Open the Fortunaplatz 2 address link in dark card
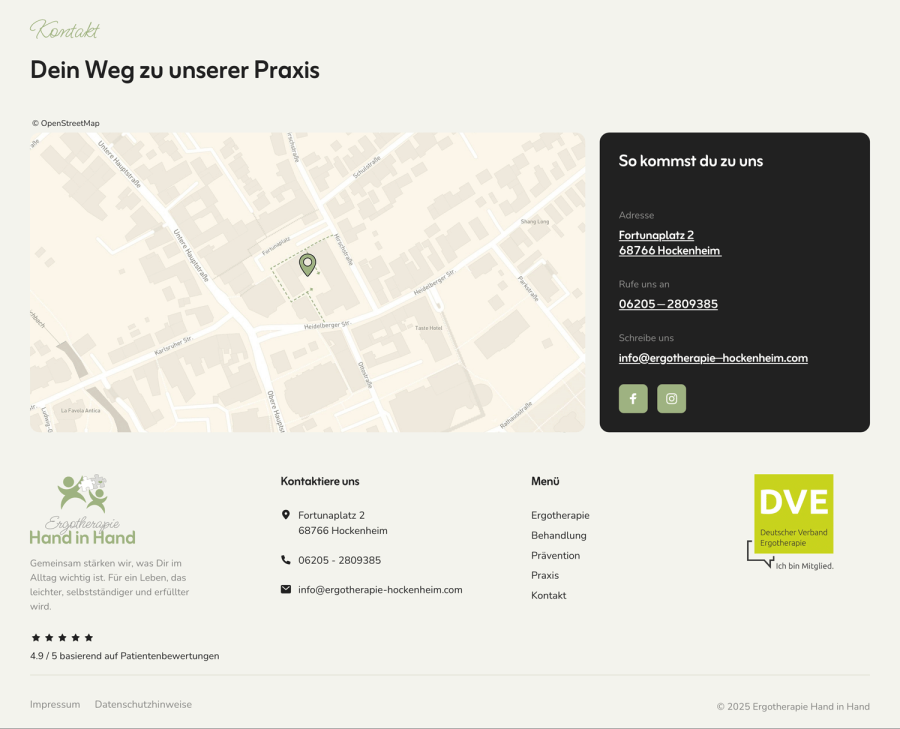 [x=670, y=243]
